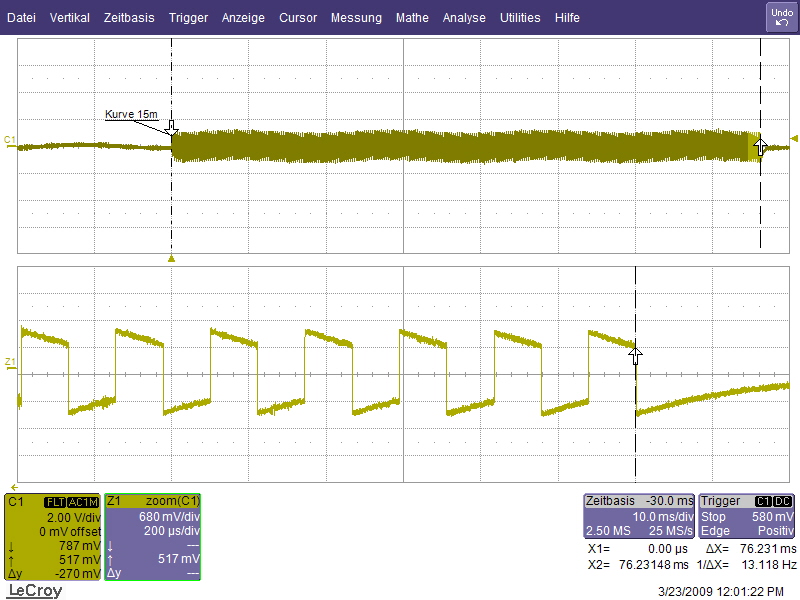Click the -30.0 ms delay value
Image resolution: width=800 pixels, height=600 pixels.
pyautogui.click(x=669, y=501)
